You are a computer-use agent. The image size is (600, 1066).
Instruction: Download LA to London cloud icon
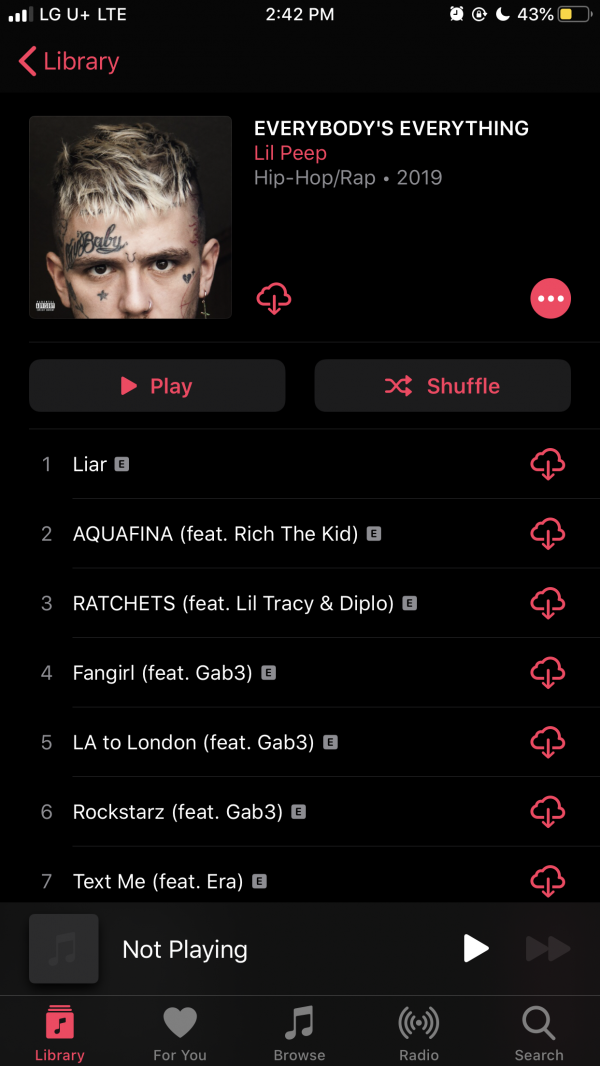(x=548, y=742)
